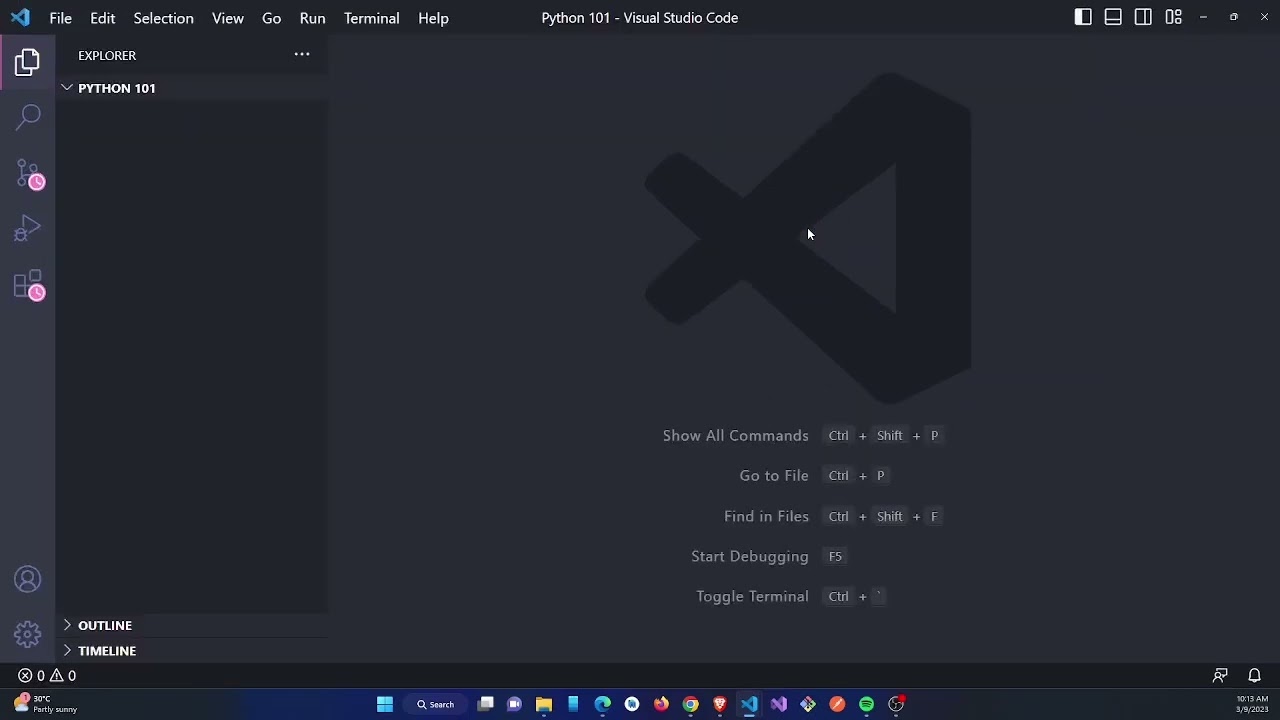Screen dimensions: 1280x720
Task: Open the Explorer view in the activity bar
Action: tap(28, 62)
